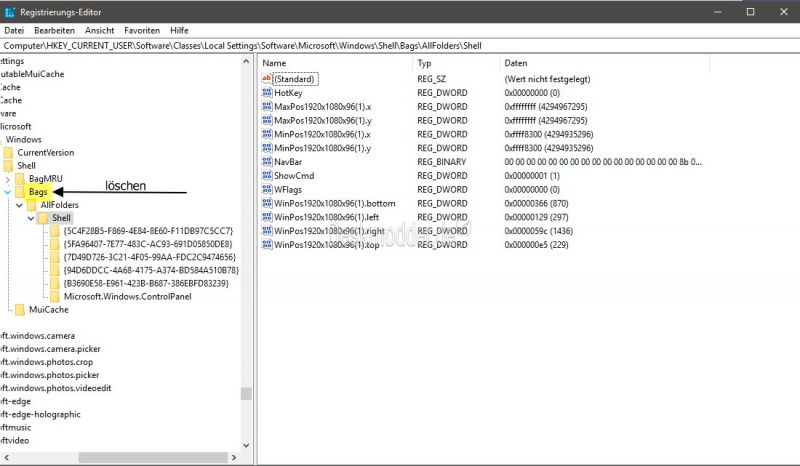800x466 pixels.
Task: Click the data value 0x0000059c (1436)
Action: pyautogui.click(x=539, y=231)
